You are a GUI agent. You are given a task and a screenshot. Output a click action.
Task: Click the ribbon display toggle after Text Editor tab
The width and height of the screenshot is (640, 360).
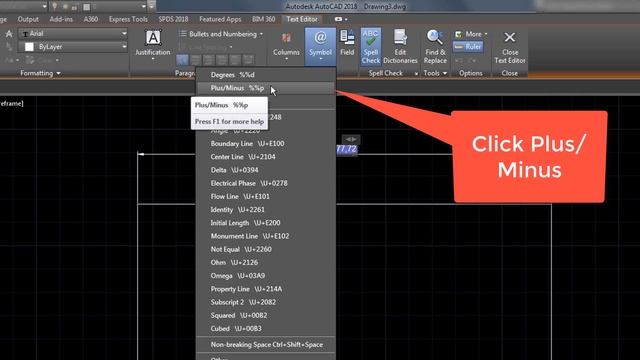pos(340,19)
